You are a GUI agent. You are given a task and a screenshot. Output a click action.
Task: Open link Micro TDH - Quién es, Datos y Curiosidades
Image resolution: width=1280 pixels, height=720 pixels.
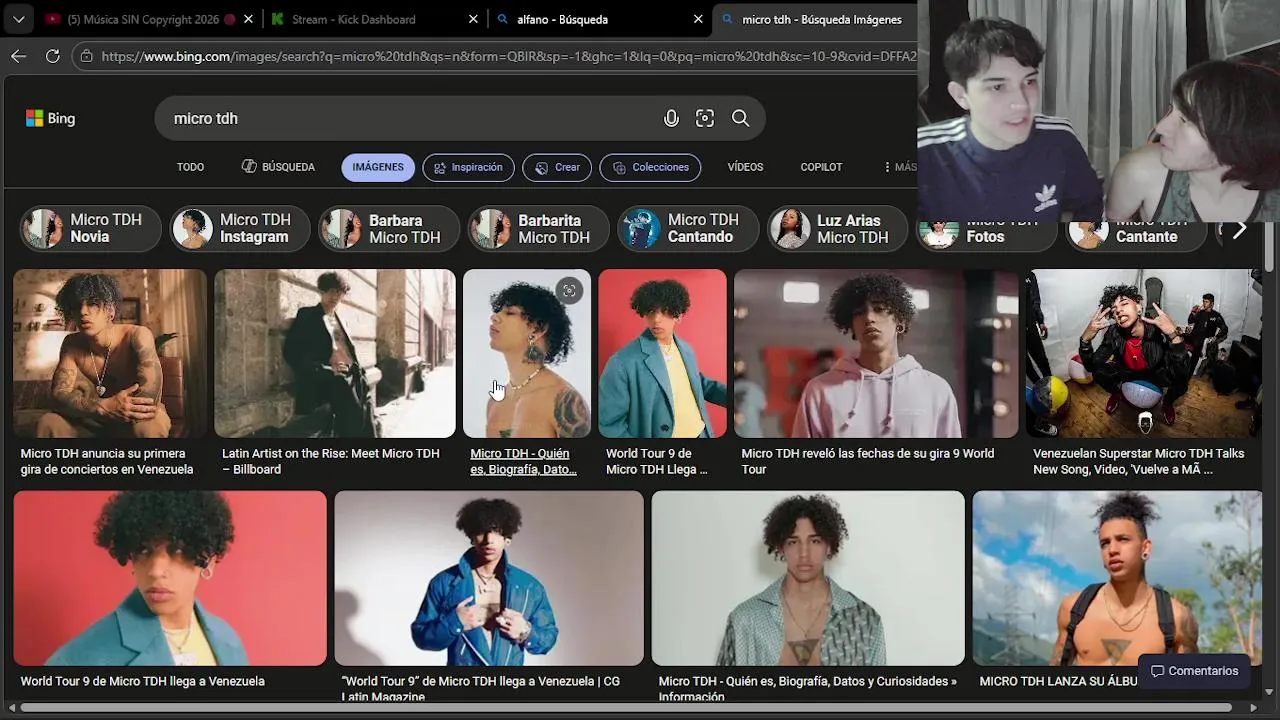click(x=808, y=689)
